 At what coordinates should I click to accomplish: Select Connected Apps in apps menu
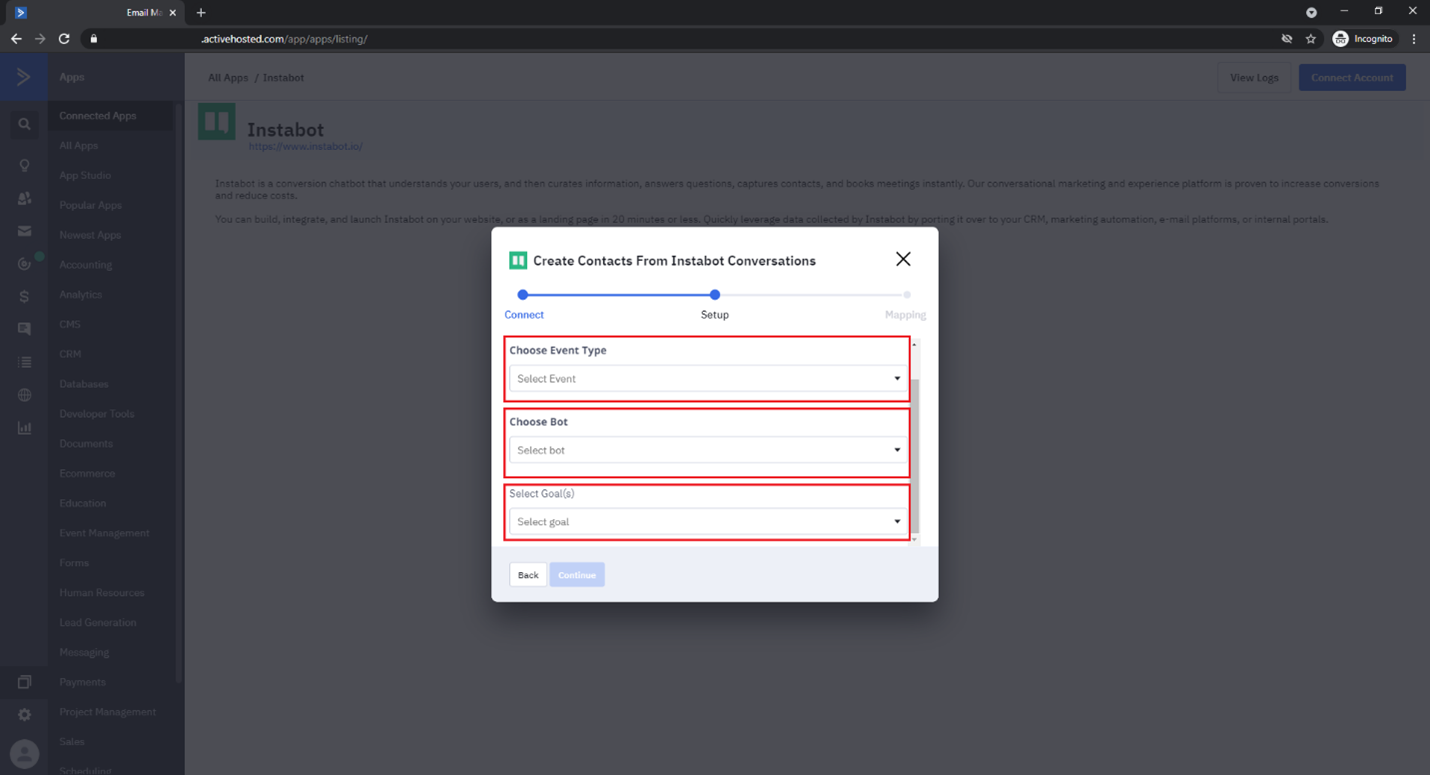(98, 116)
